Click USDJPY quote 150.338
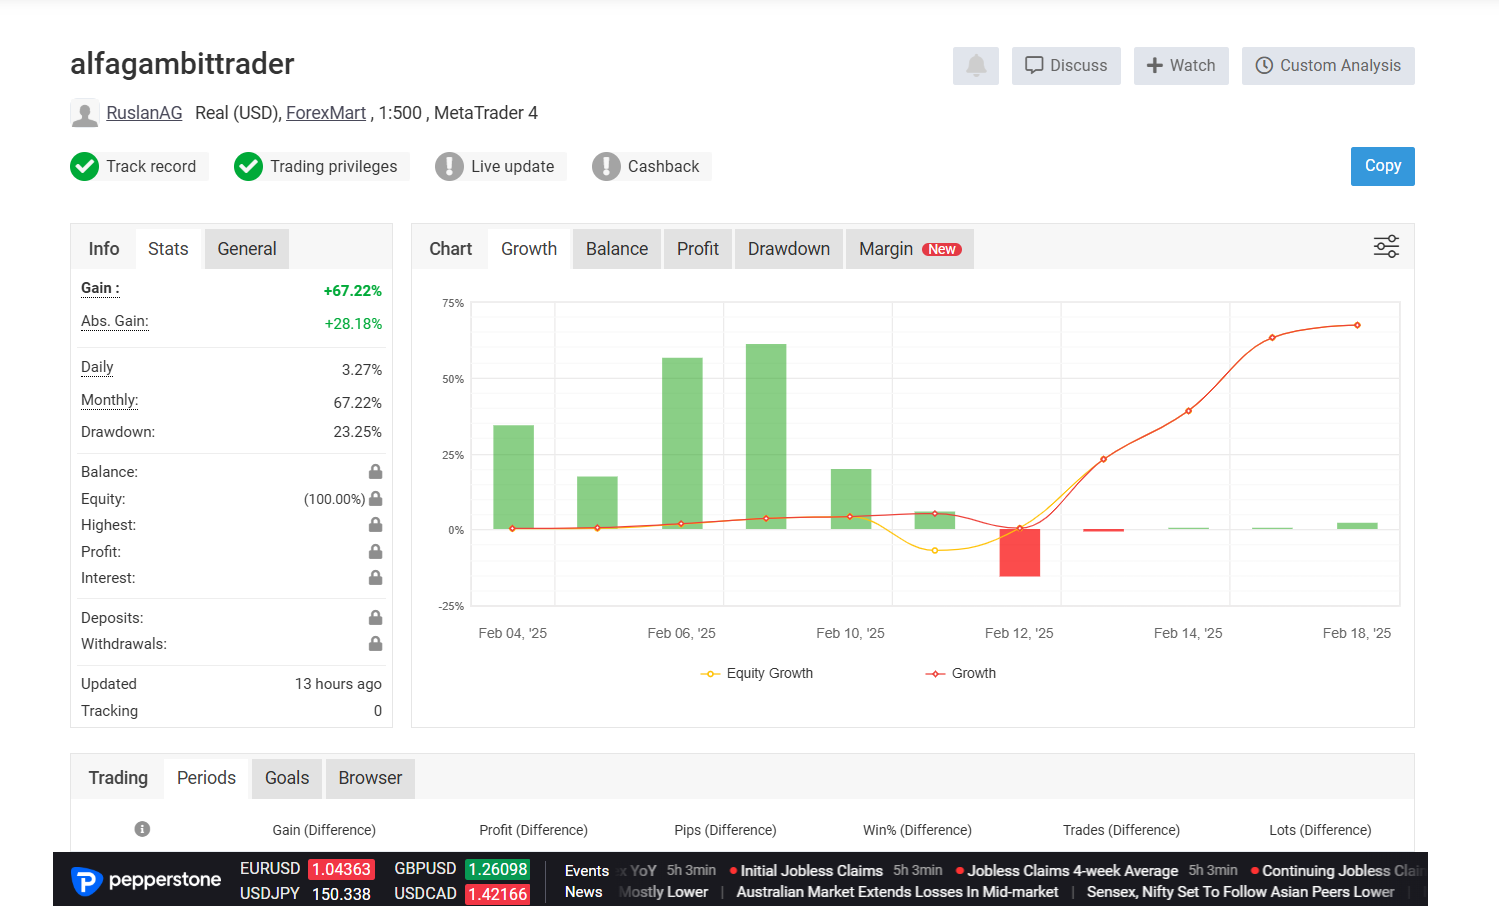Viewport: 1499px width, 906px height. (x=341, y=894)
